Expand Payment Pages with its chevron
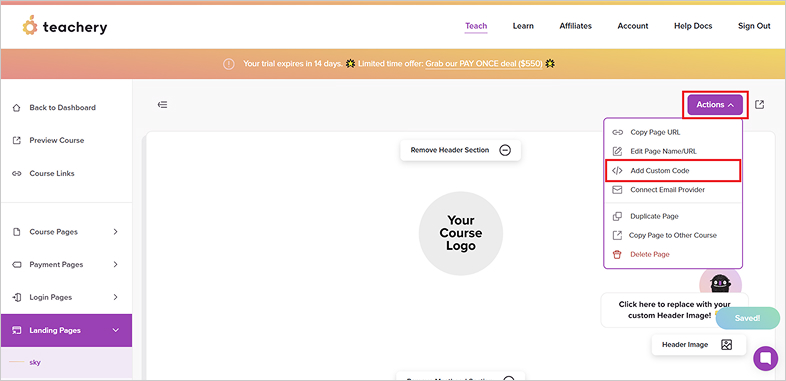786x381 pixels. (115, 265)
